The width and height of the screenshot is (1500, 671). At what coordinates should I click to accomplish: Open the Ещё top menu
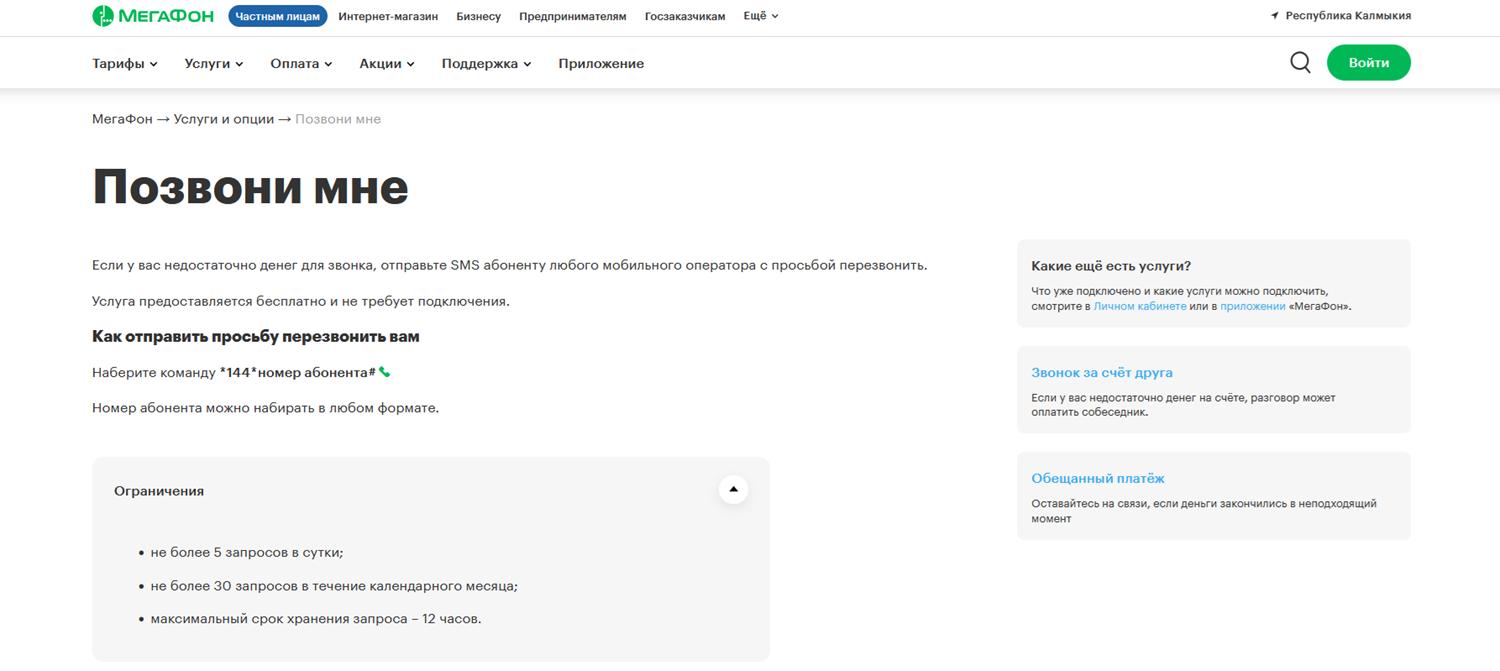point(761,16)
